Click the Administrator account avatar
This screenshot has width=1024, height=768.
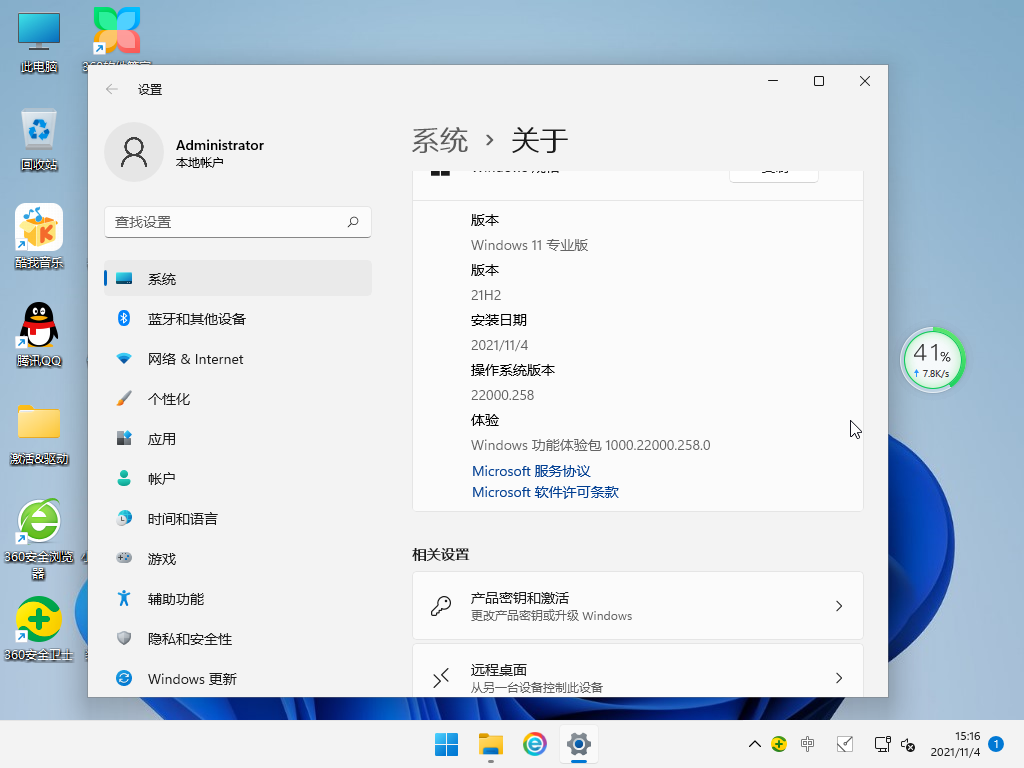(134, 152)
